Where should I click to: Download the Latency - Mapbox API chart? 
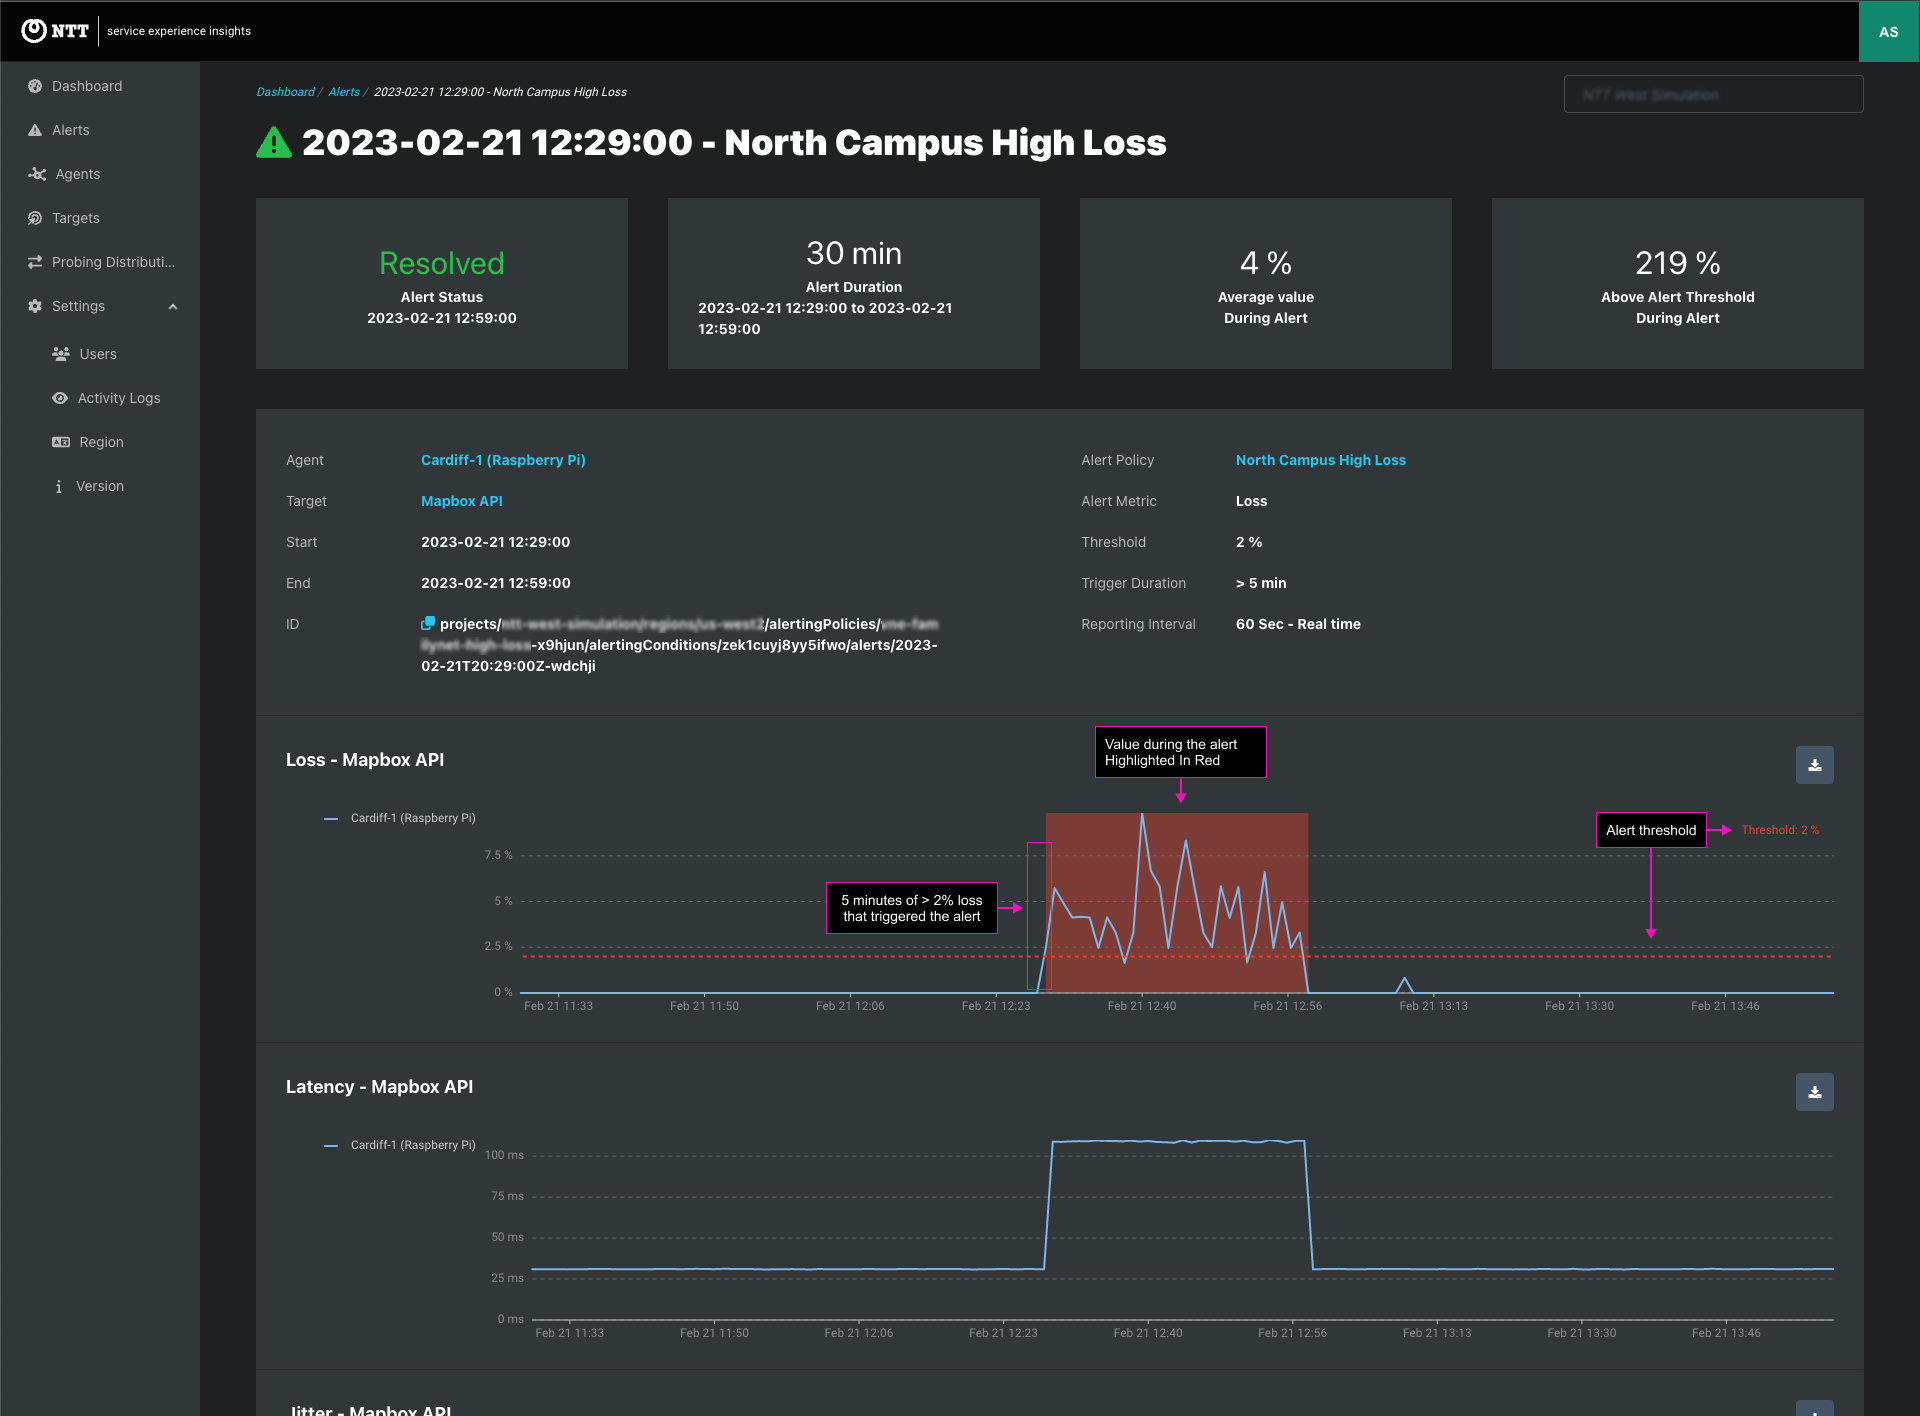click(x=1814, y=1092)
